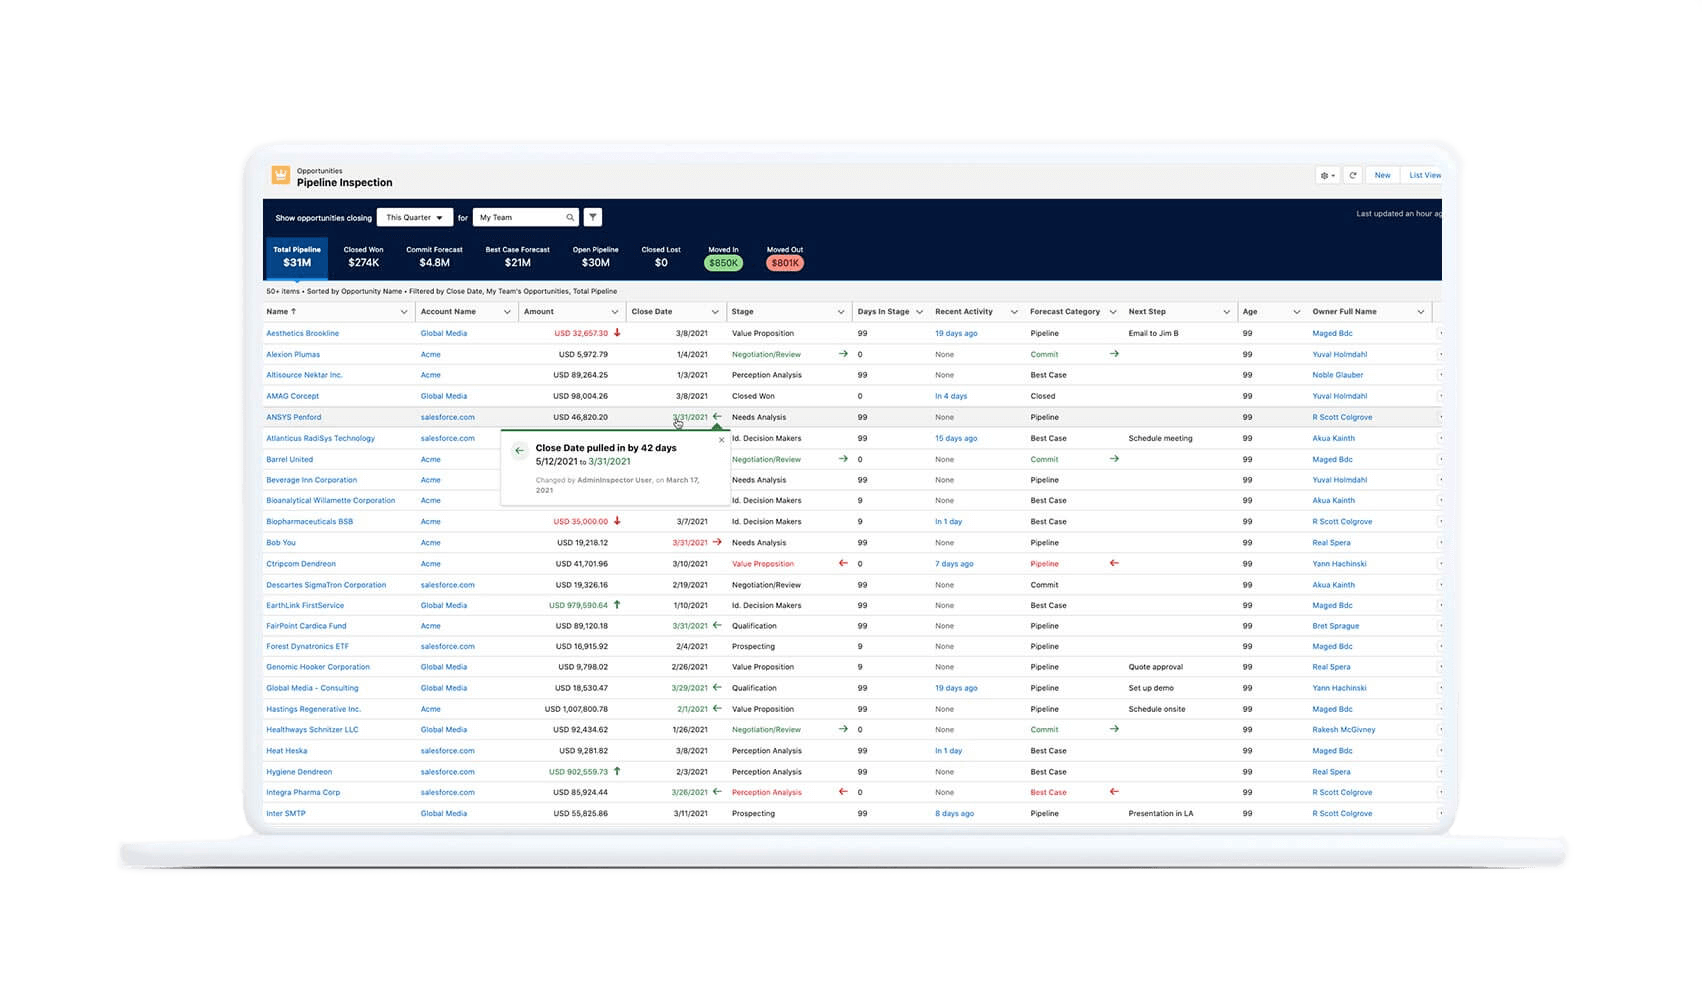Click green up arrow for Hygiene Dendreon amount
Image resolution: width=1702 pixels, height=1000 pixels.
point(617,771)
